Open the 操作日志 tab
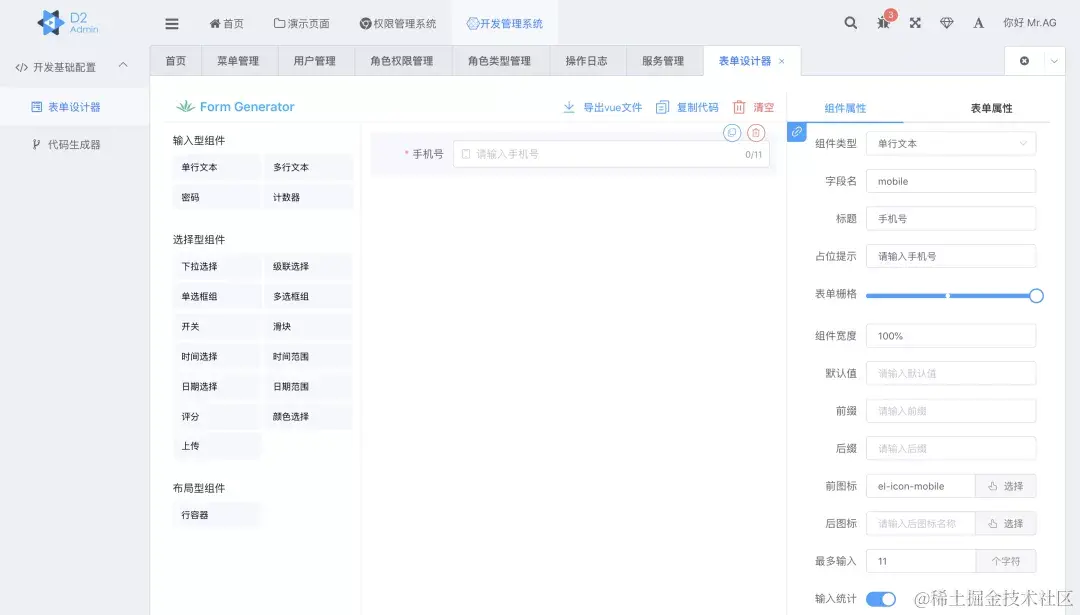 click(x=587, y=60)
